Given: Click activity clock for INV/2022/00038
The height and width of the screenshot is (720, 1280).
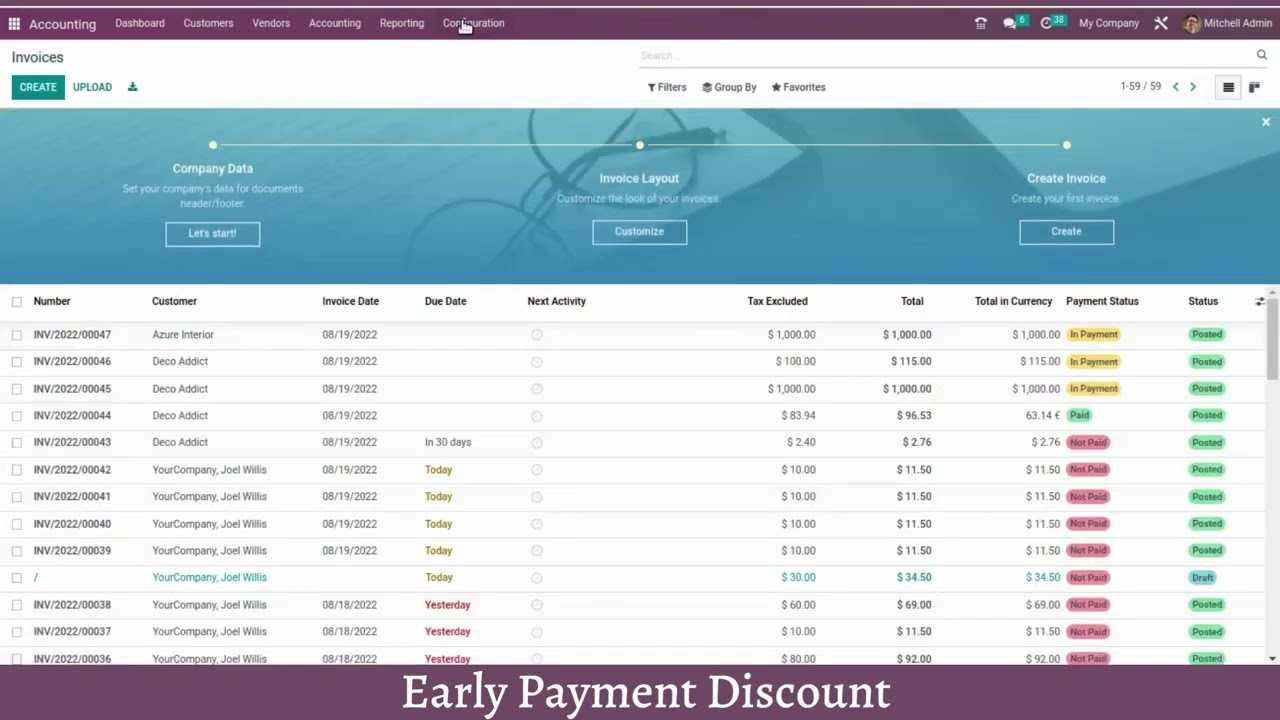Looking at the screenshot, I should click(x=537, y=605).
